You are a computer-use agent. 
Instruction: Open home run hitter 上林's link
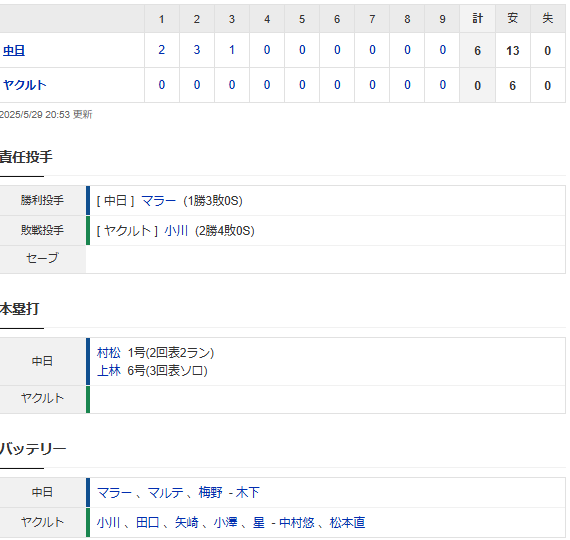(109, 371)
